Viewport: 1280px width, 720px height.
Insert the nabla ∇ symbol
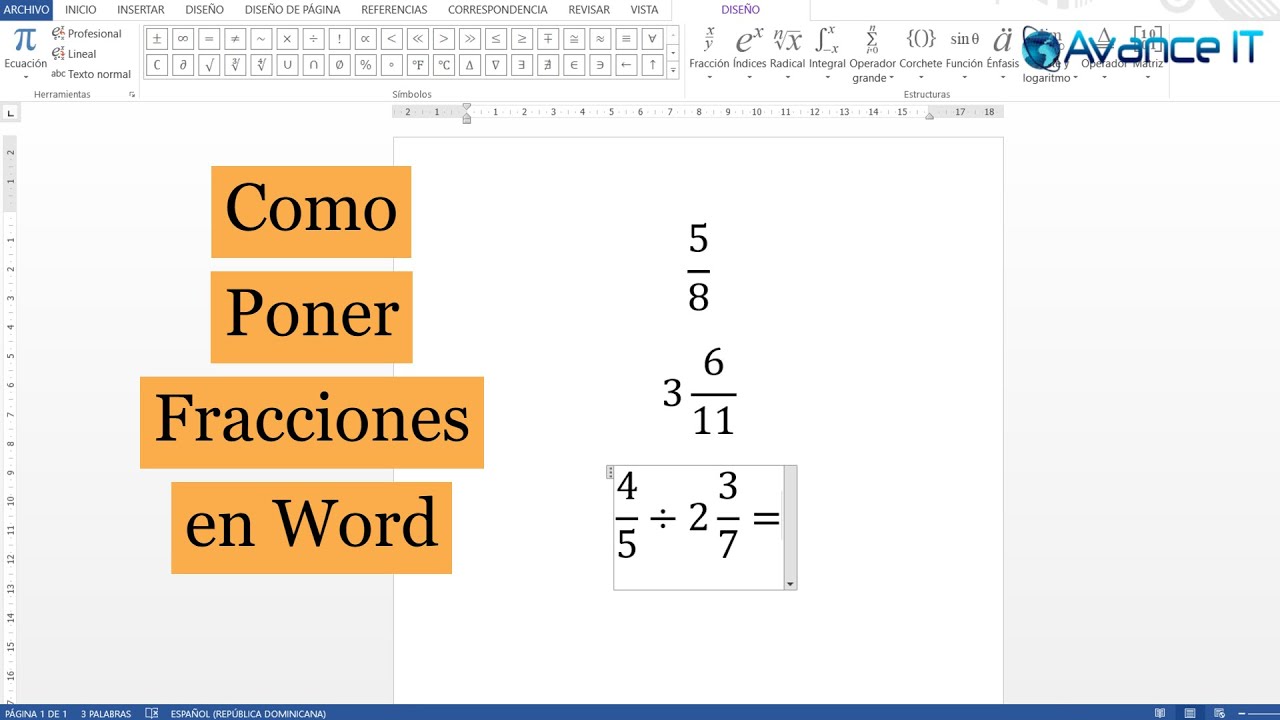coord(495,65)
